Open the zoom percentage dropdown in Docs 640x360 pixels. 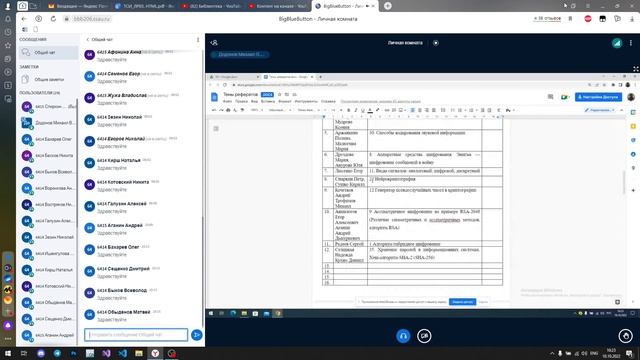256,110
